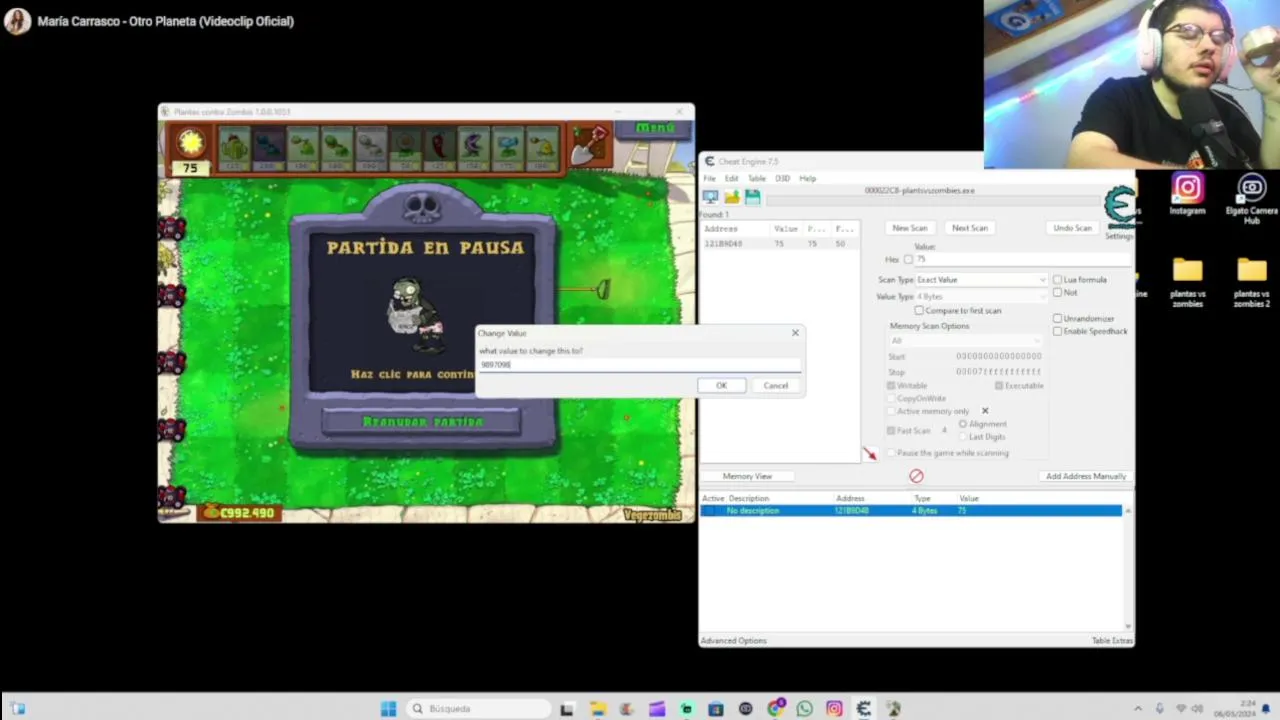The width and height of the screenshot is (1280, 720).
Task: Select found address 121B9D48 in results list
Action: 778,244
